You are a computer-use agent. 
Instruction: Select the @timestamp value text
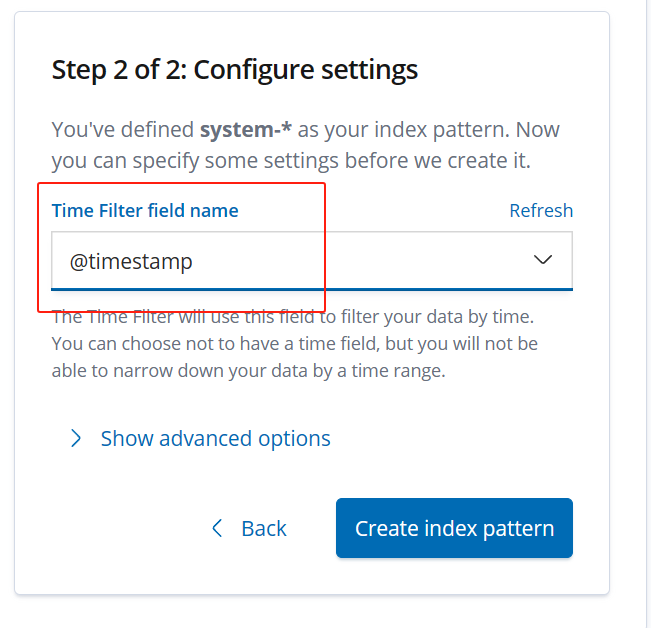pyautogui.click(x=131, y=261)
